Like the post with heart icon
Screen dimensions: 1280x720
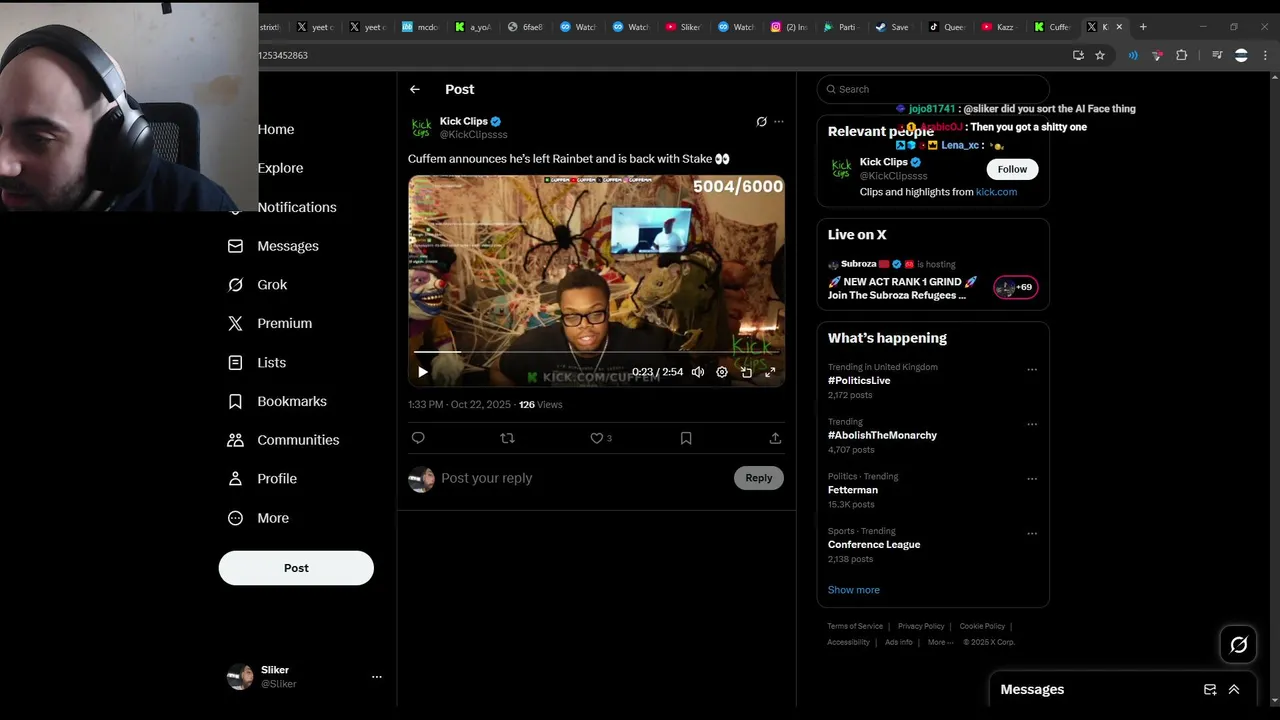[x=597, y=438]
